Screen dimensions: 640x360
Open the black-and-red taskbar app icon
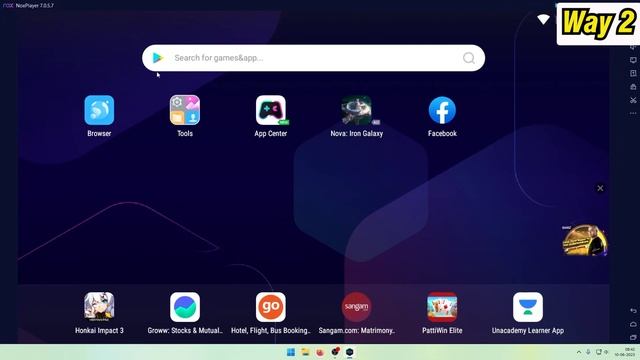tap(335, 352)
